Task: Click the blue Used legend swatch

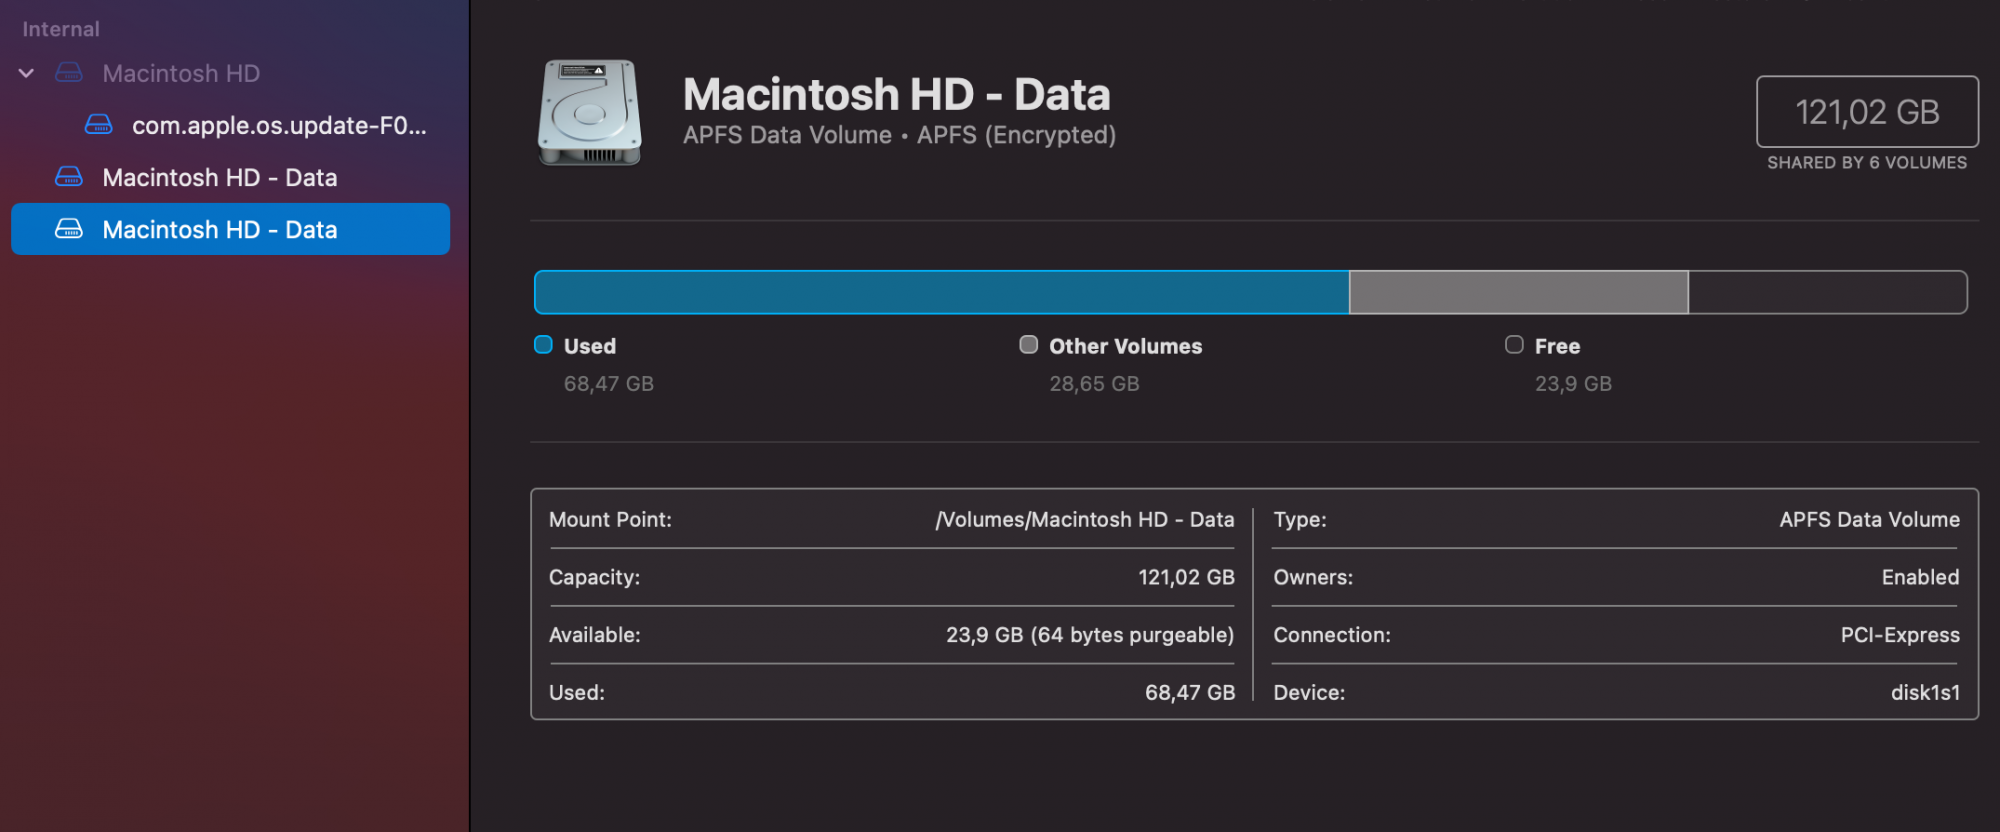Action: [543, 345]
